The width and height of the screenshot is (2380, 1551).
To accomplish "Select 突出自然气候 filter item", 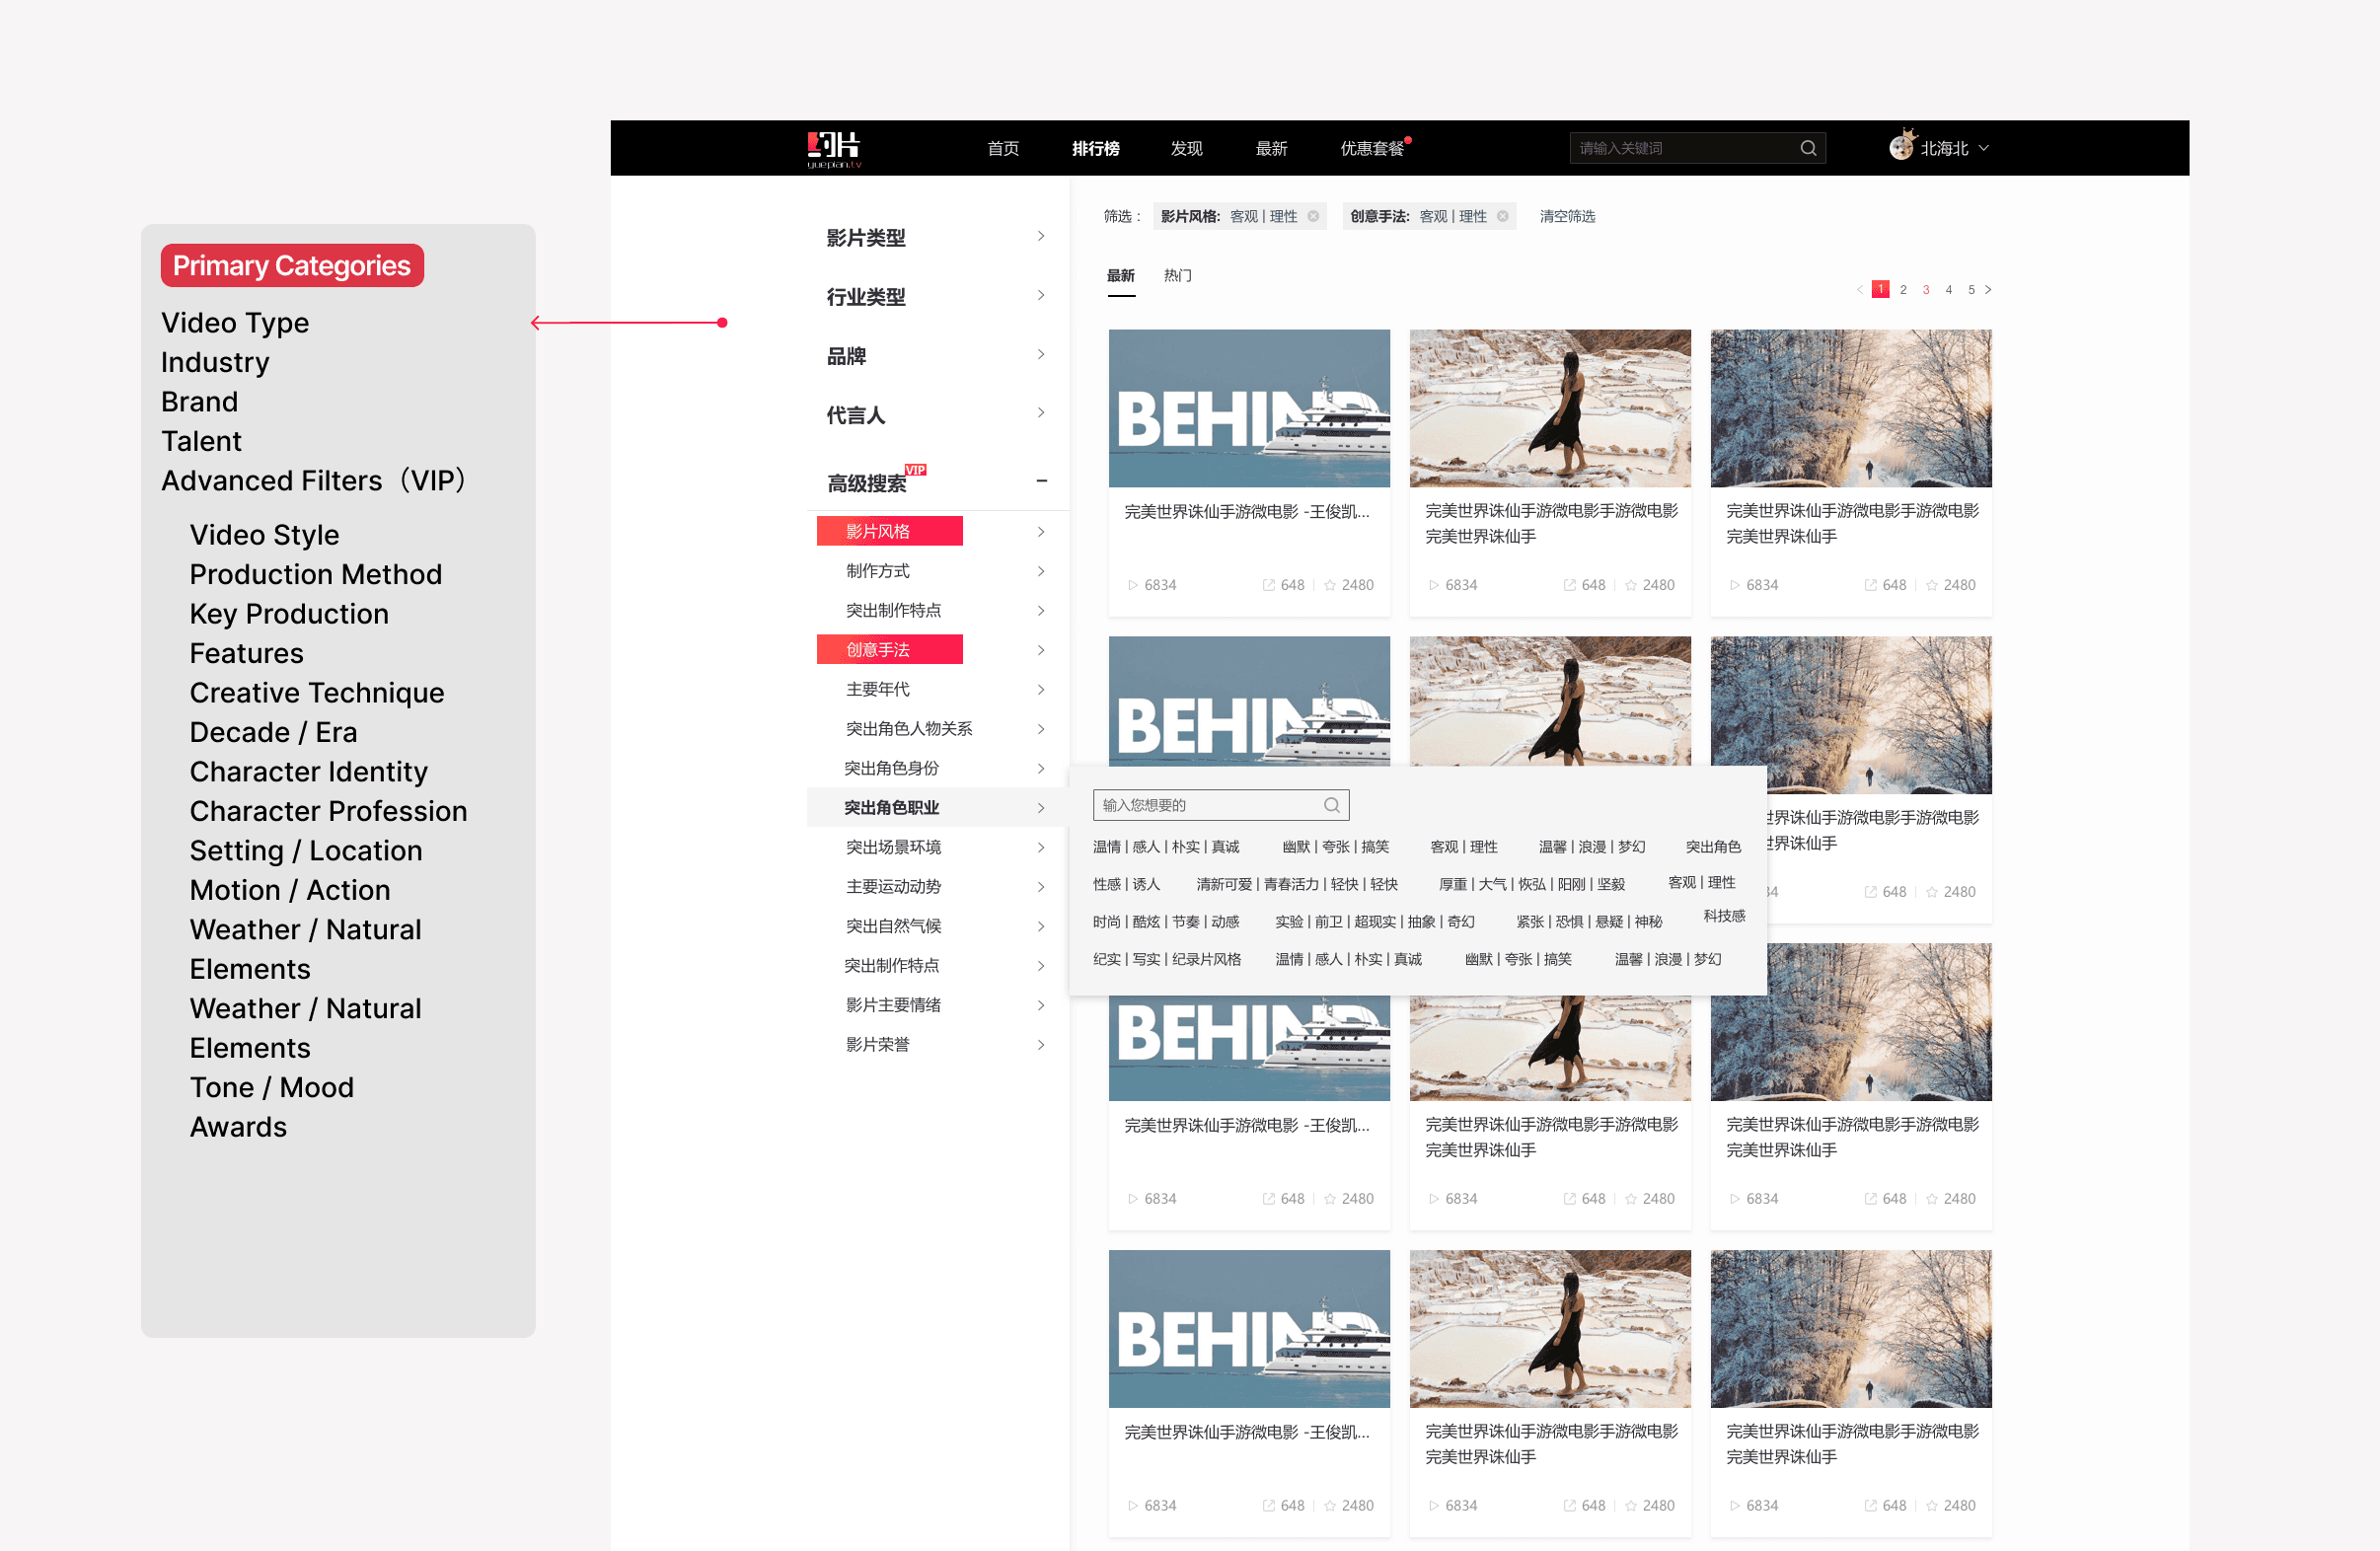I will click(x=893, y=926).
